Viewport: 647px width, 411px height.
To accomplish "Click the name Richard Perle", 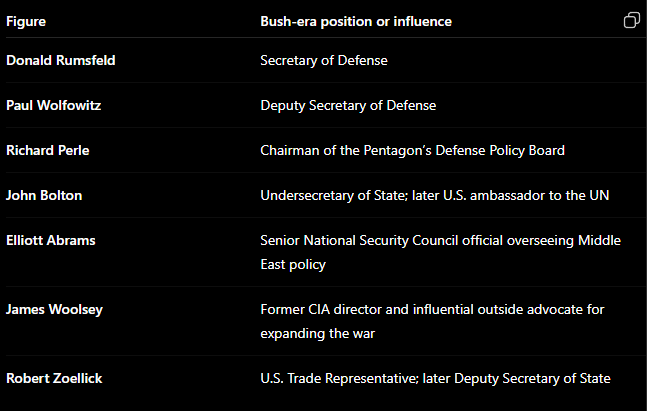I will tap(48, 150).
